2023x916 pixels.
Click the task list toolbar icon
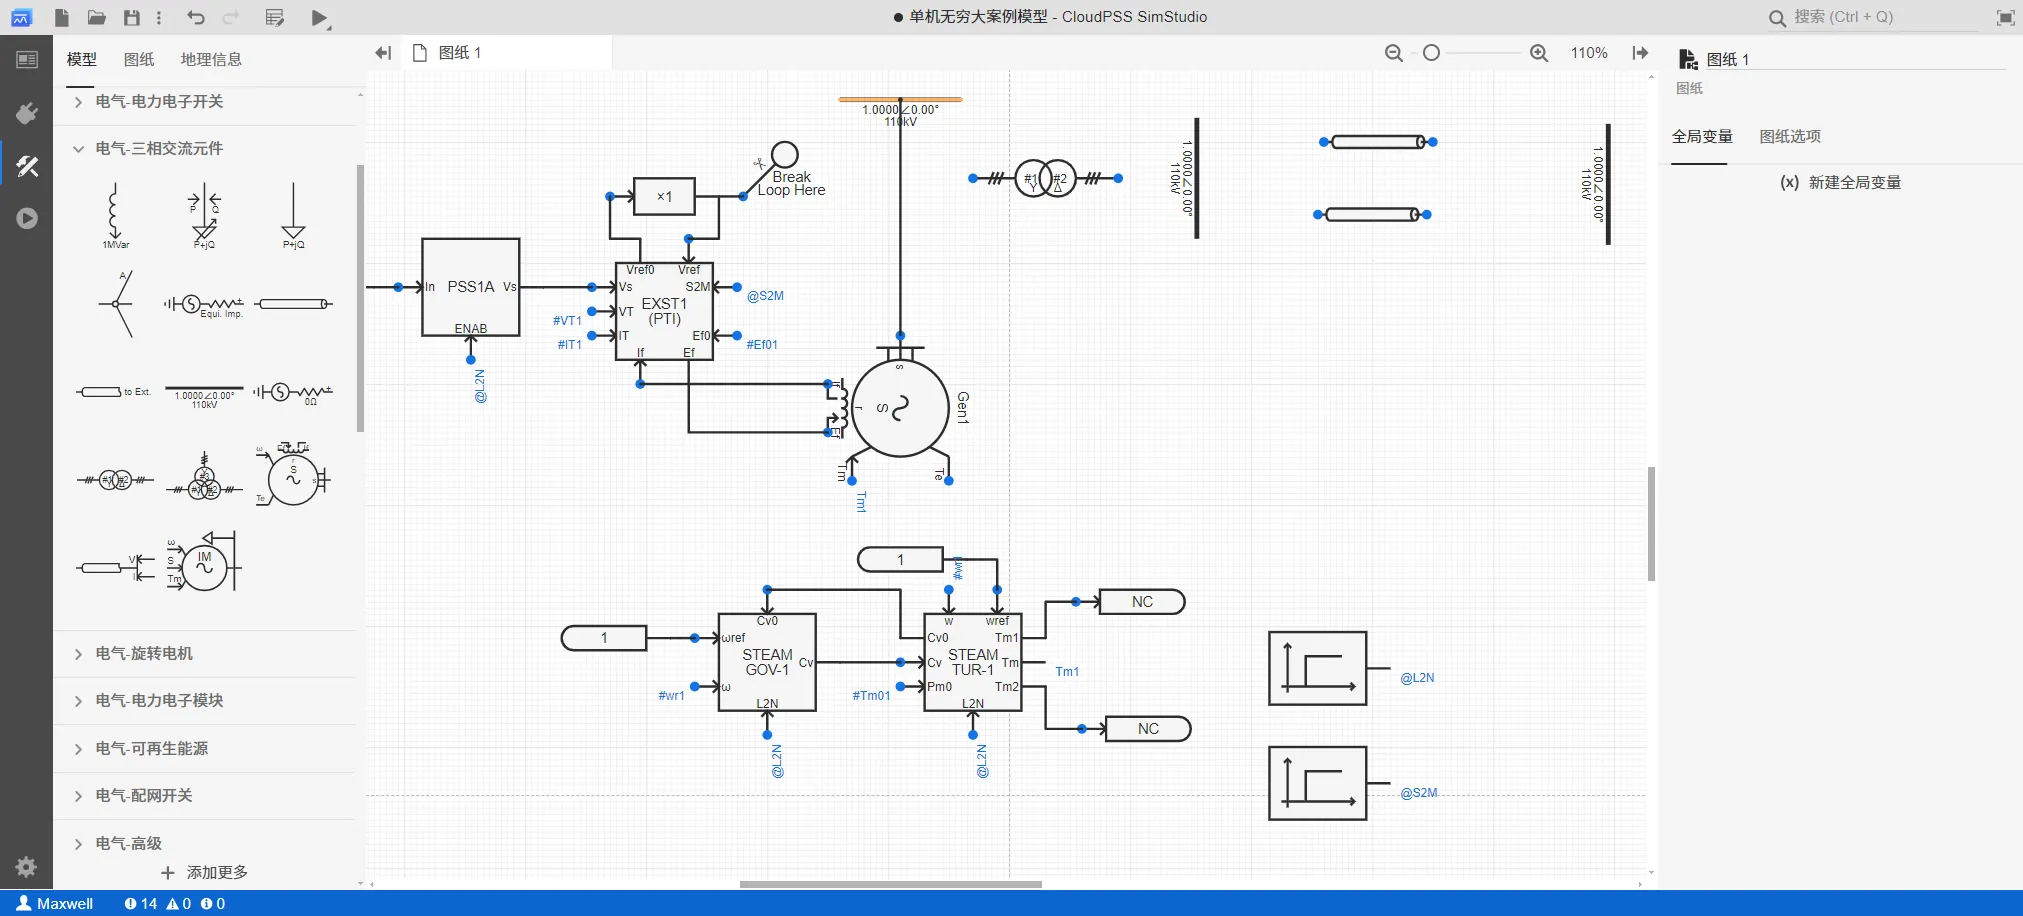[x=275, y=17]
